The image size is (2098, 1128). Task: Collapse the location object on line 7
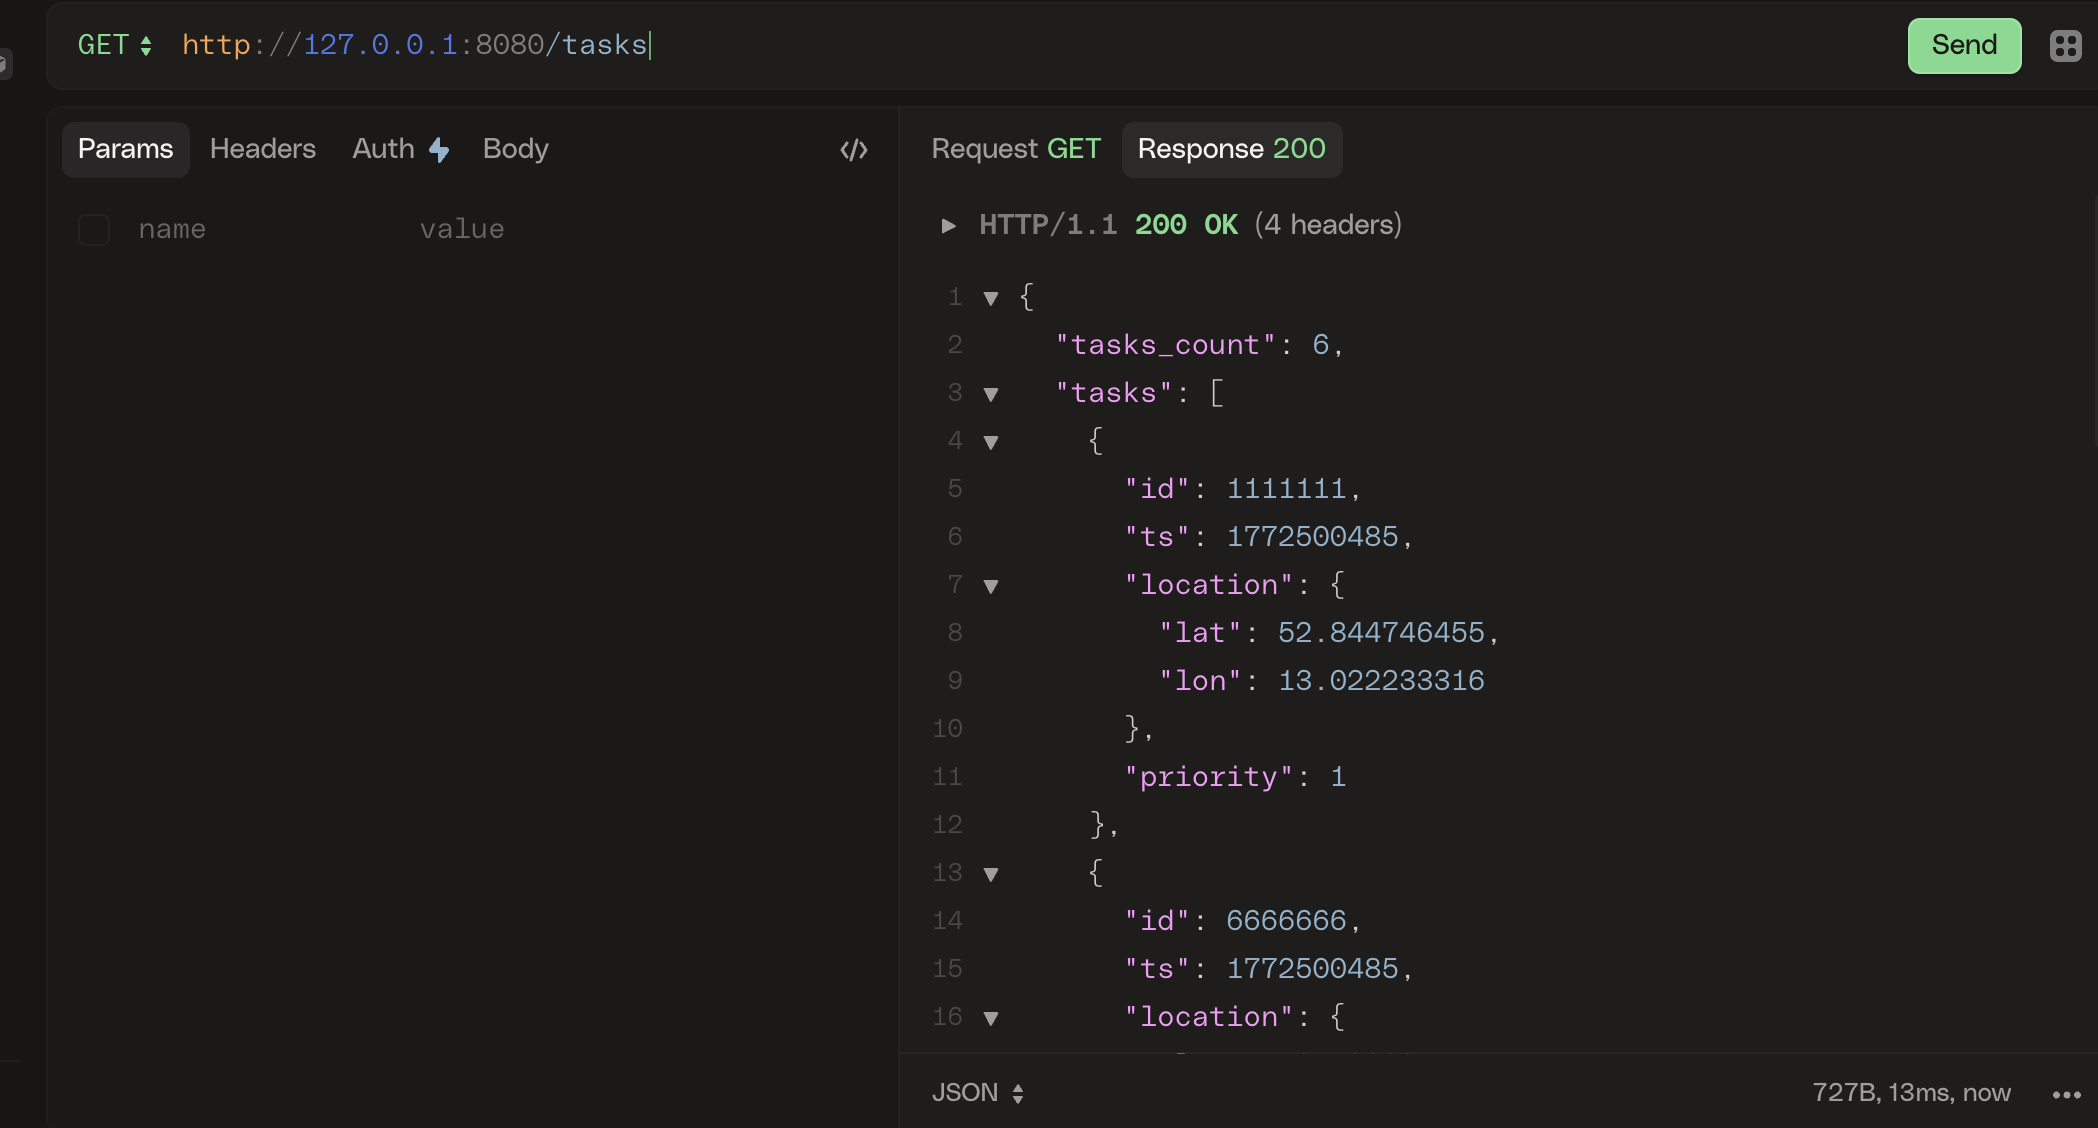(x=991, y=587)
